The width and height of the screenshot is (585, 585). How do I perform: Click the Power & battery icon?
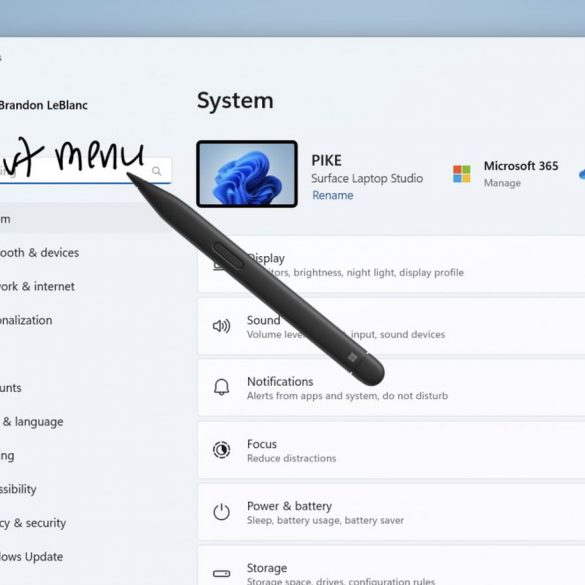(x=221, y=512)
